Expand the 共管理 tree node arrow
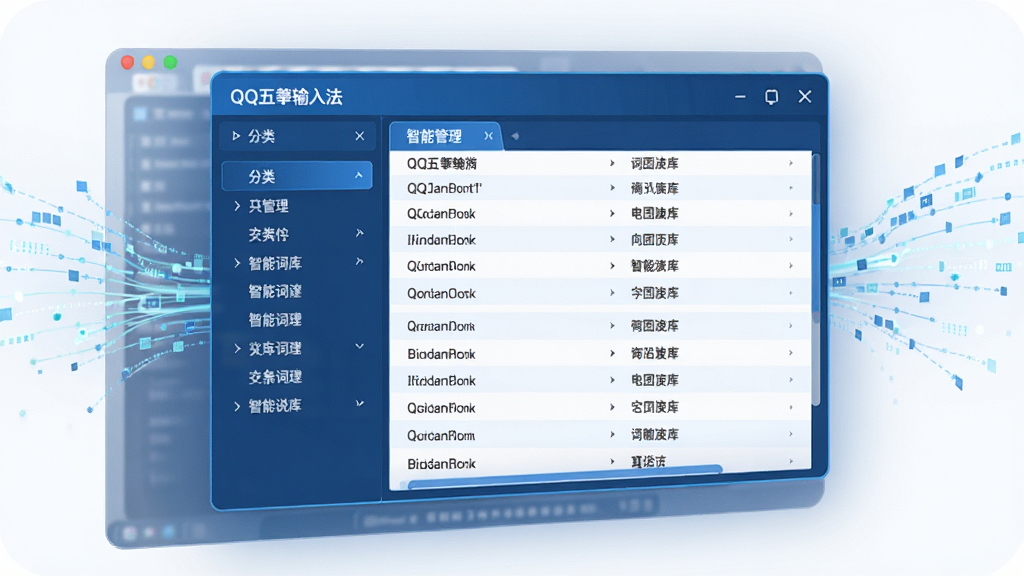The height and width of the screenshot is (576, 1024). [237, 206]
